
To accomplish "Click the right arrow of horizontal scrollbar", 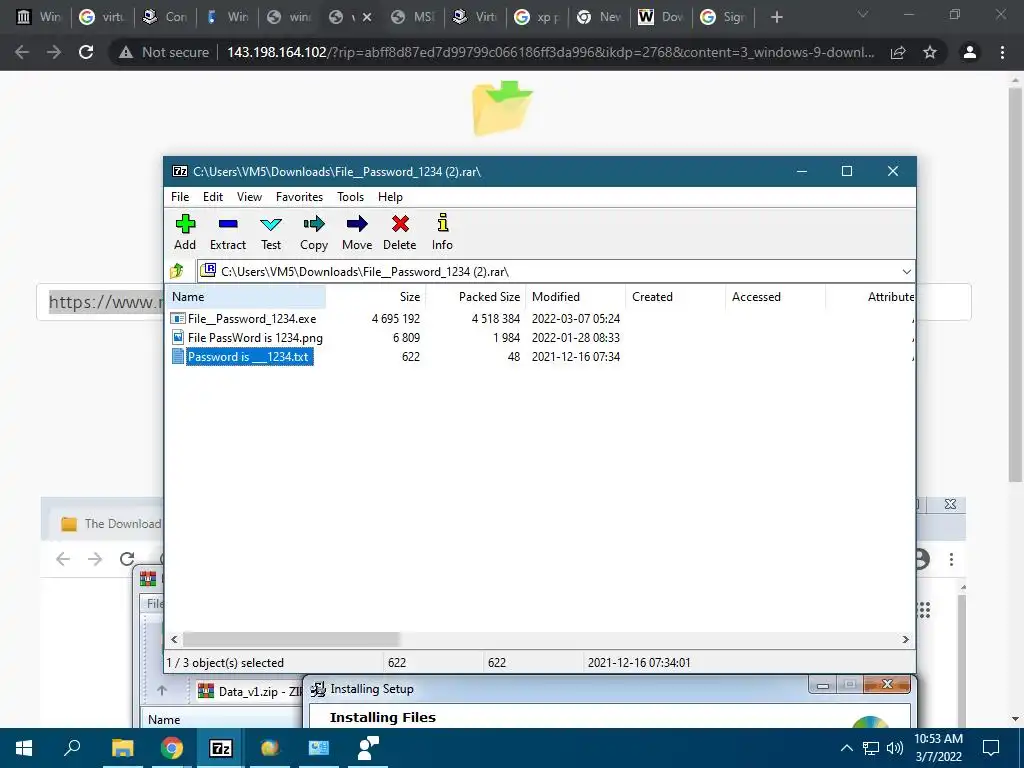I will click(906, 639).
